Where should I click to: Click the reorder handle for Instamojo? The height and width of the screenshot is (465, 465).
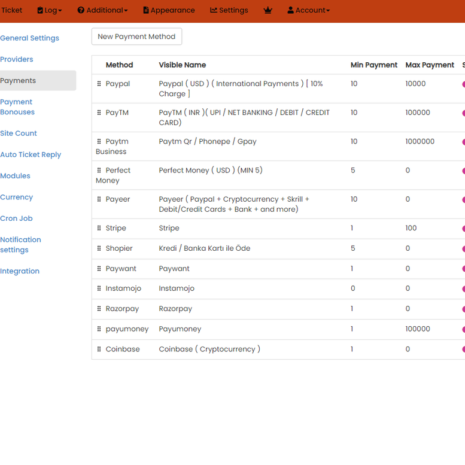coord(99,288)
